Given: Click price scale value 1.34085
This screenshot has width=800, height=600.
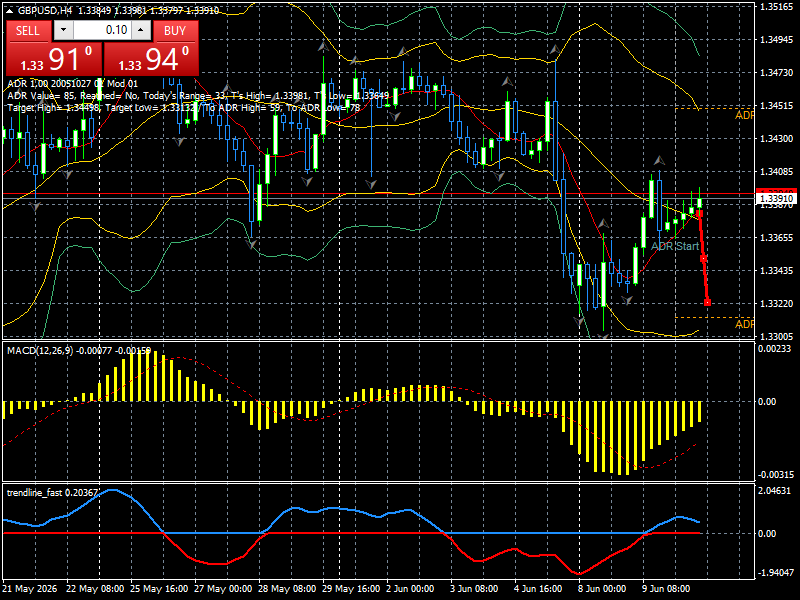Looking at the screenshot, I should [x=776, y=172].
